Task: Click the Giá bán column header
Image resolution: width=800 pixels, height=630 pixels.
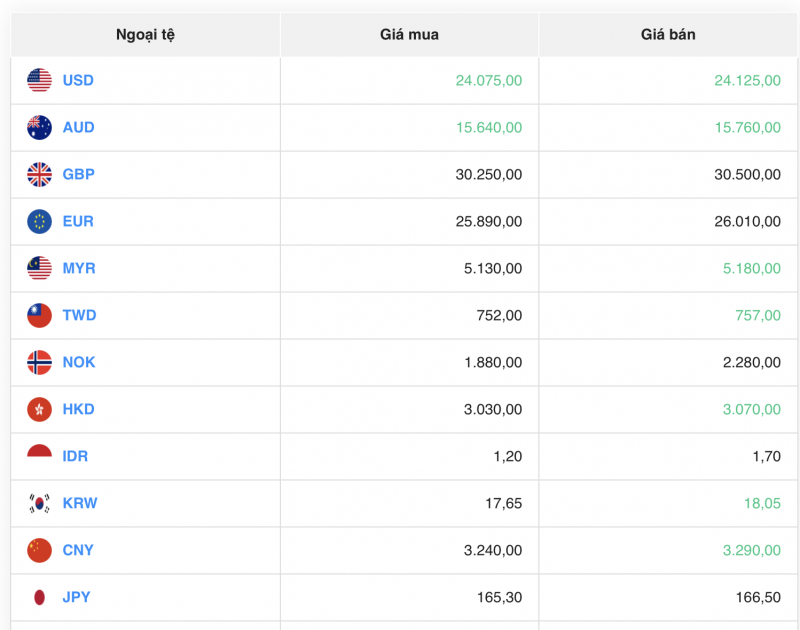Action: coord(668,34)
